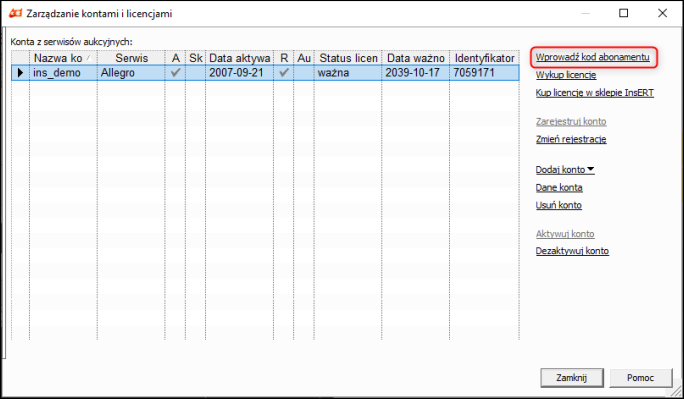
Task: Click the 'Dezaktywuj konto' link
Action: (572, 251)
